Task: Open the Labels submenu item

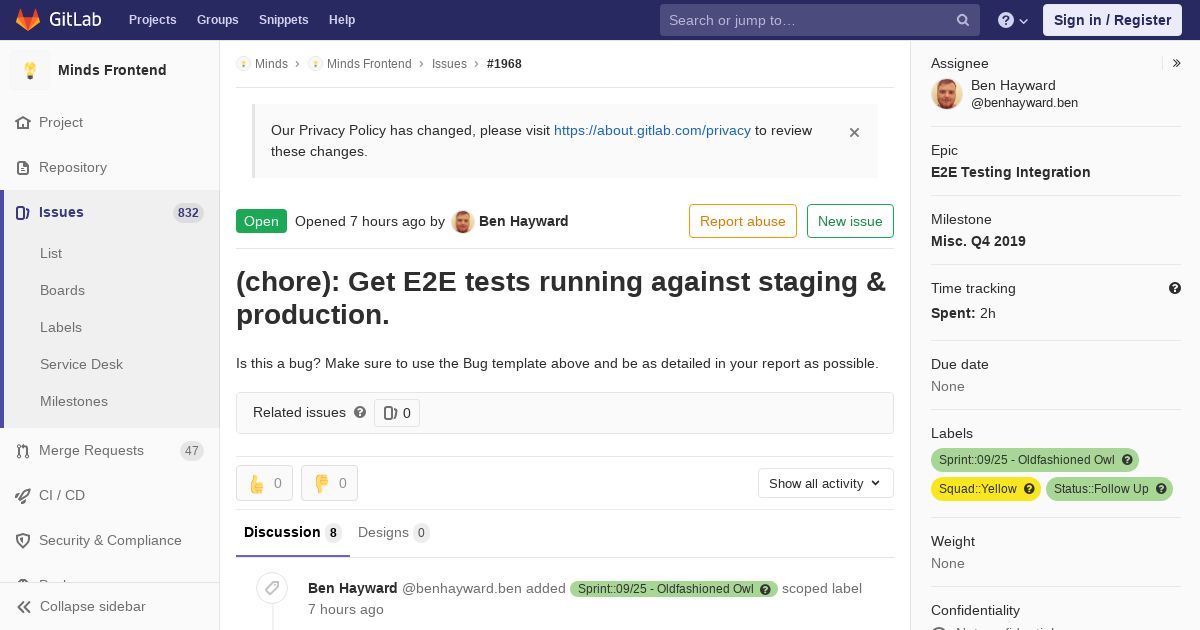Action: [x=61, y=327]
